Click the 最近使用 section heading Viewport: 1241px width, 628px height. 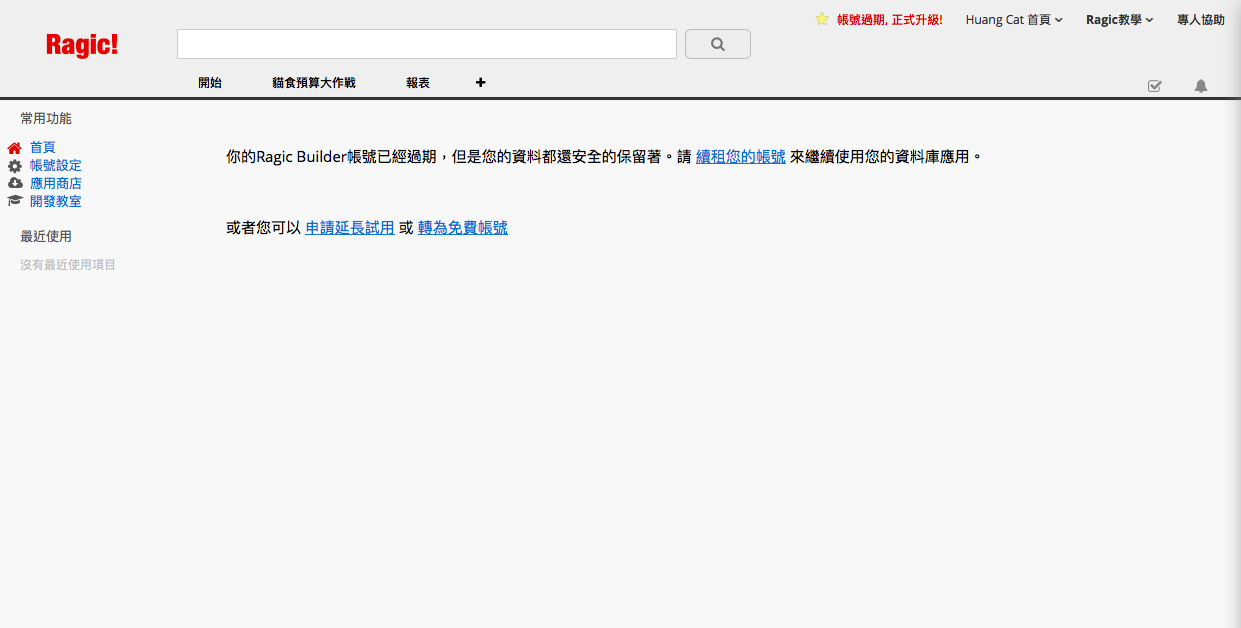coord(46,237)
